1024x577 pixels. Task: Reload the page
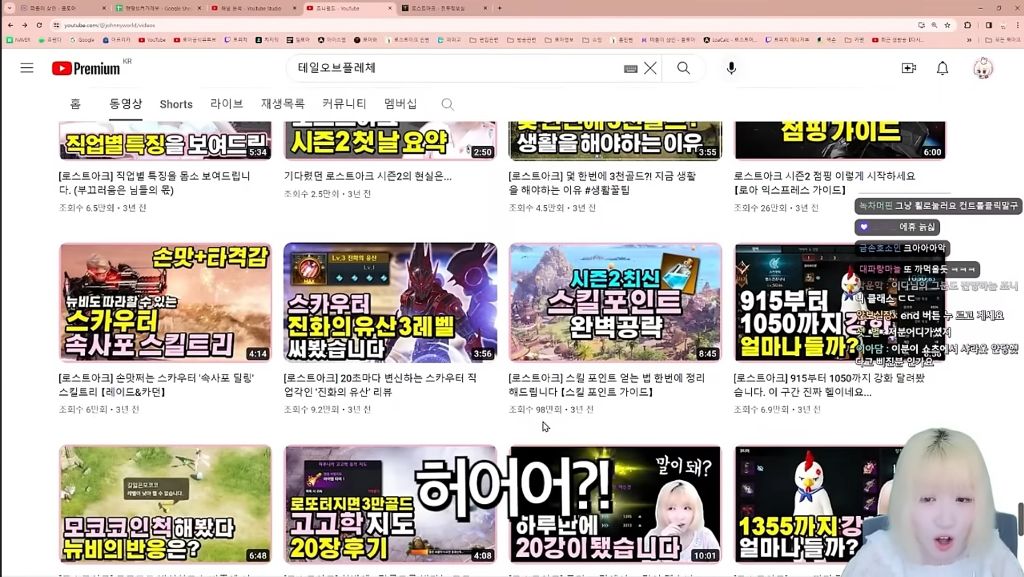tap(39, 25)
